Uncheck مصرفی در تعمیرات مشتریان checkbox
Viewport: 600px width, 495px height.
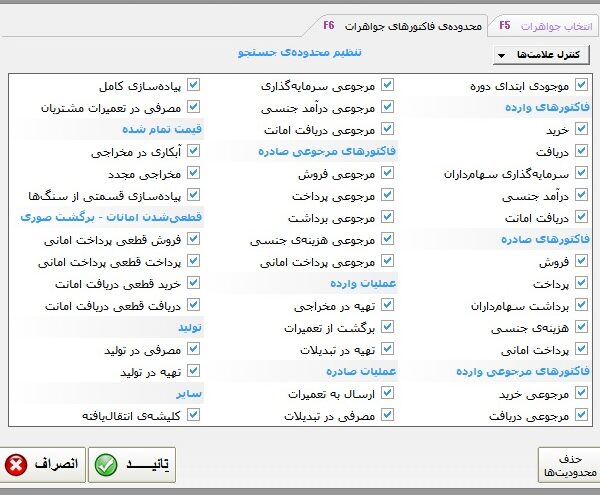click(193, 107)
